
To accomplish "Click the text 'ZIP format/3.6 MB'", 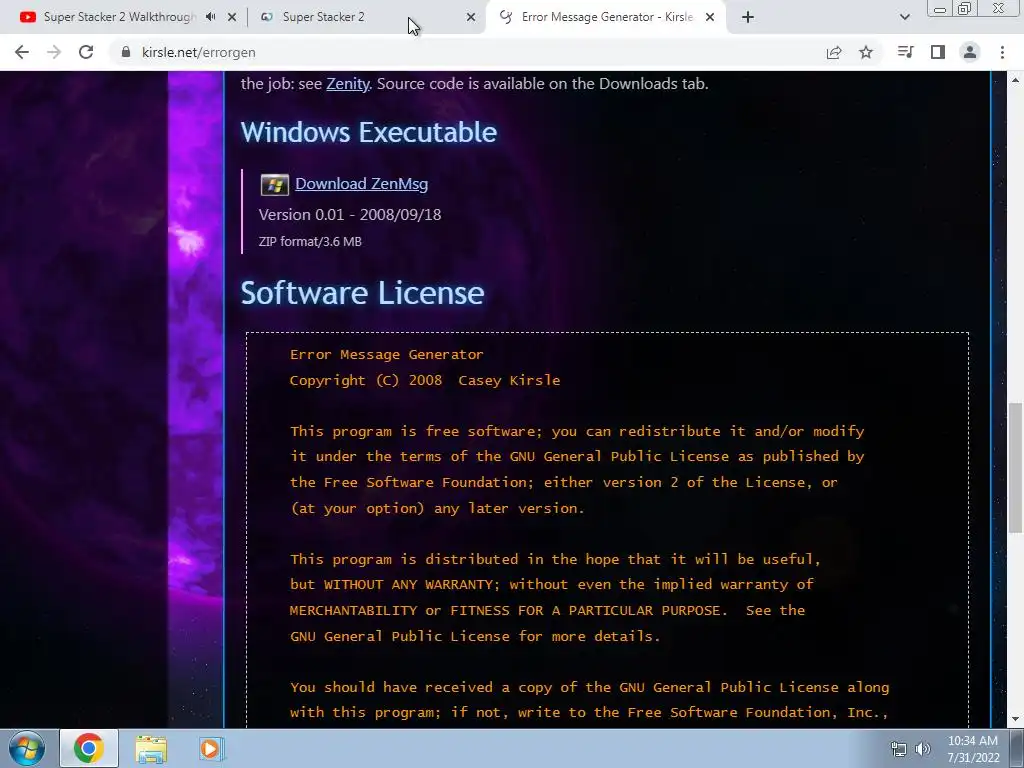I will [310, 242].
